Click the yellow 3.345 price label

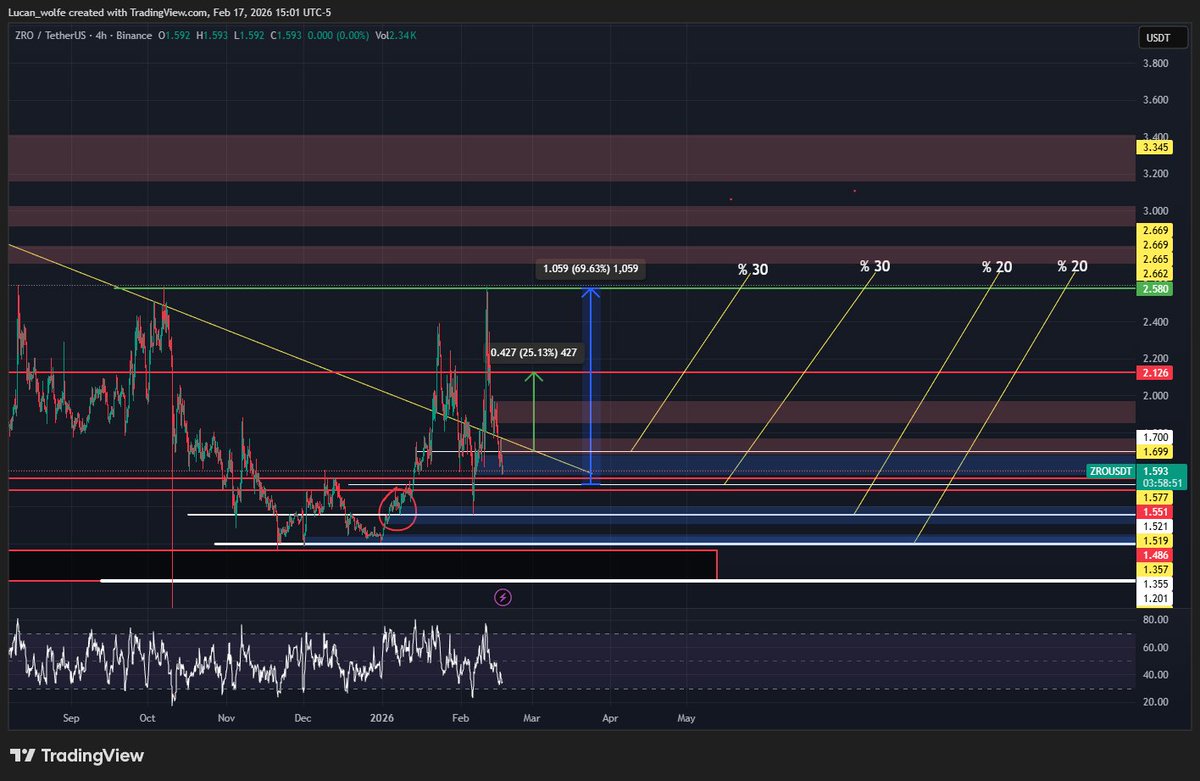tap(1152, 148)
